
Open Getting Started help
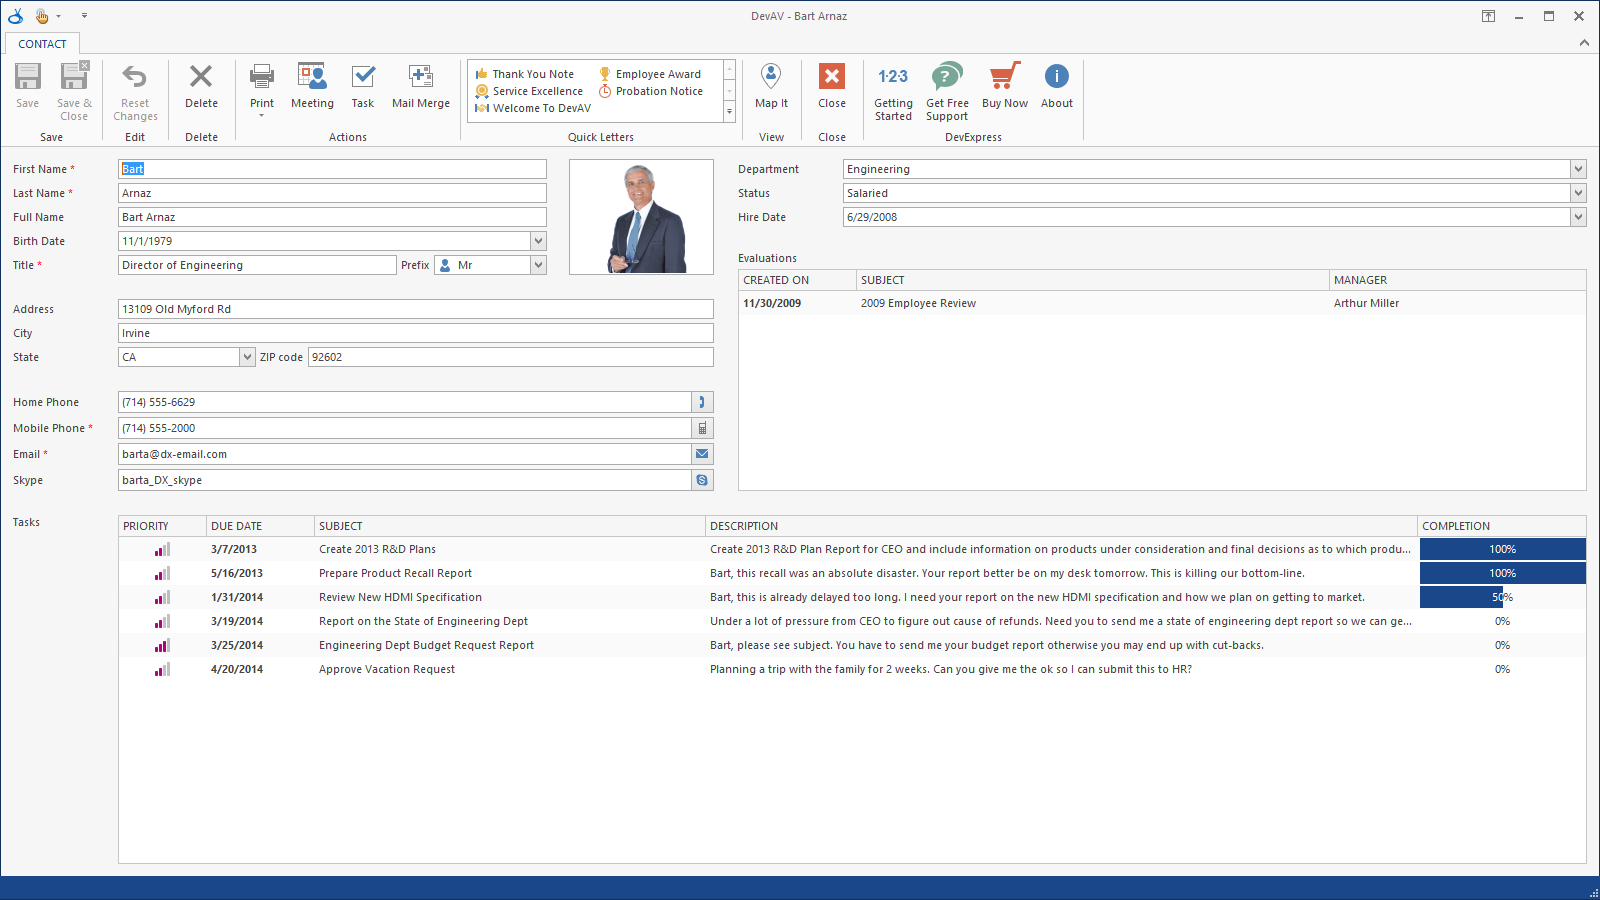pyautogui.click(x=893, y=88)
